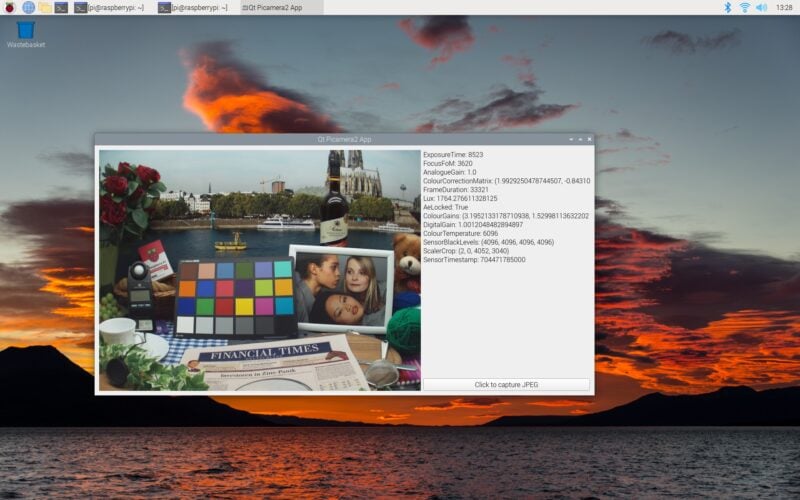Open the file manager folder icon
The image size is (800, 500).
tap(45, 7)
